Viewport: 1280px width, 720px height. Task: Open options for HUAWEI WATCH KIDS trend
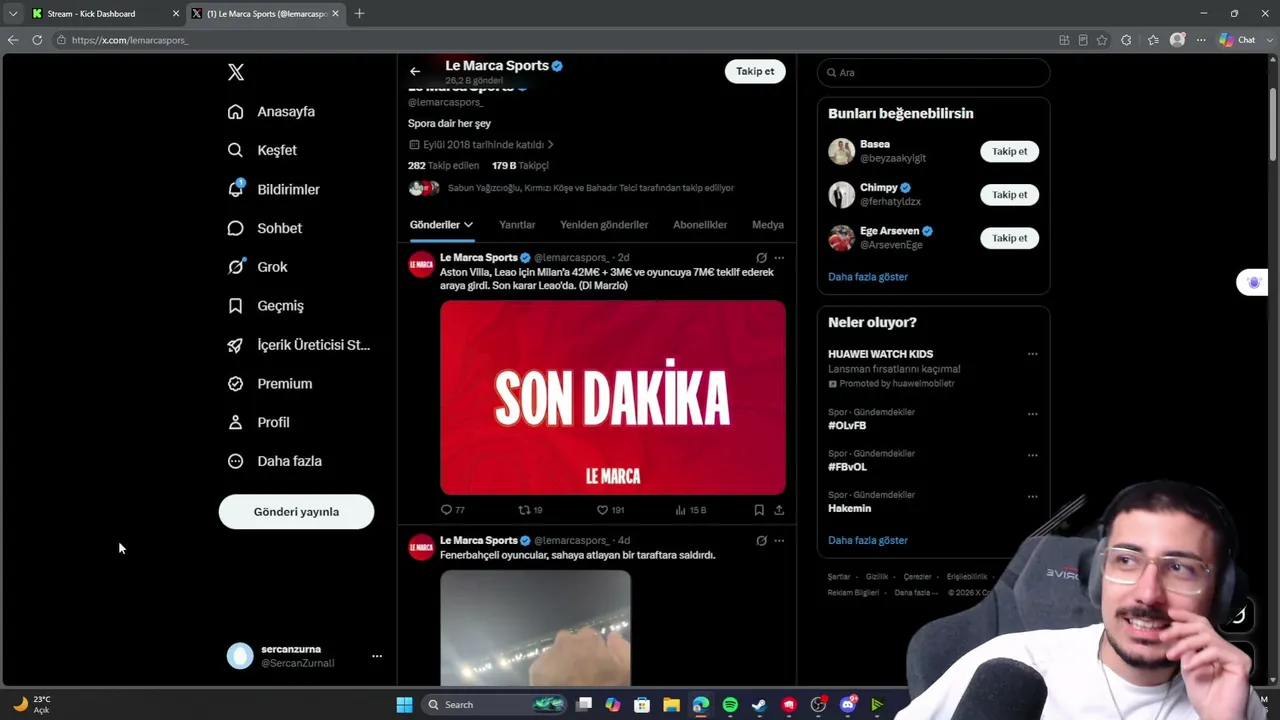point(1033,354)
